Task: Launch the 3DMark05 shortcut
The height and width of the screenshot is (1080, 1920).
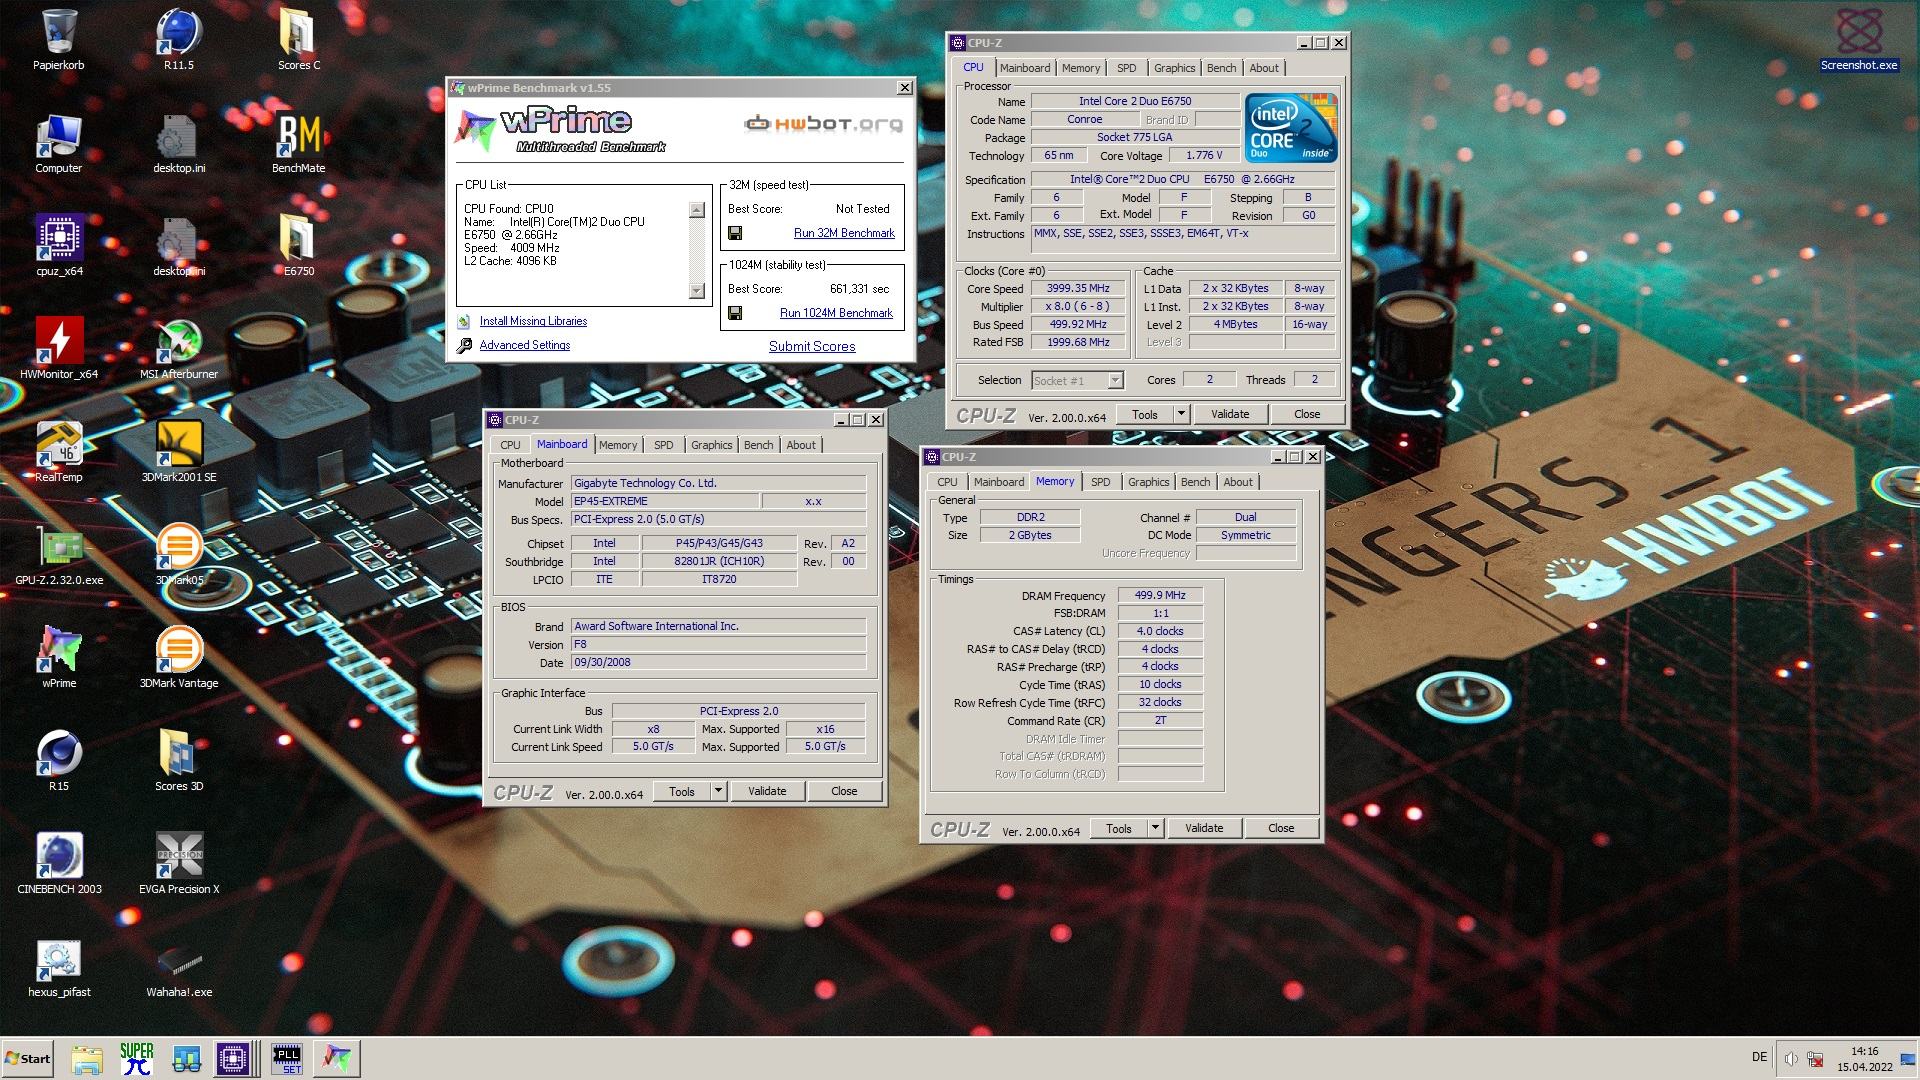Action: click(x=179, y=555)
